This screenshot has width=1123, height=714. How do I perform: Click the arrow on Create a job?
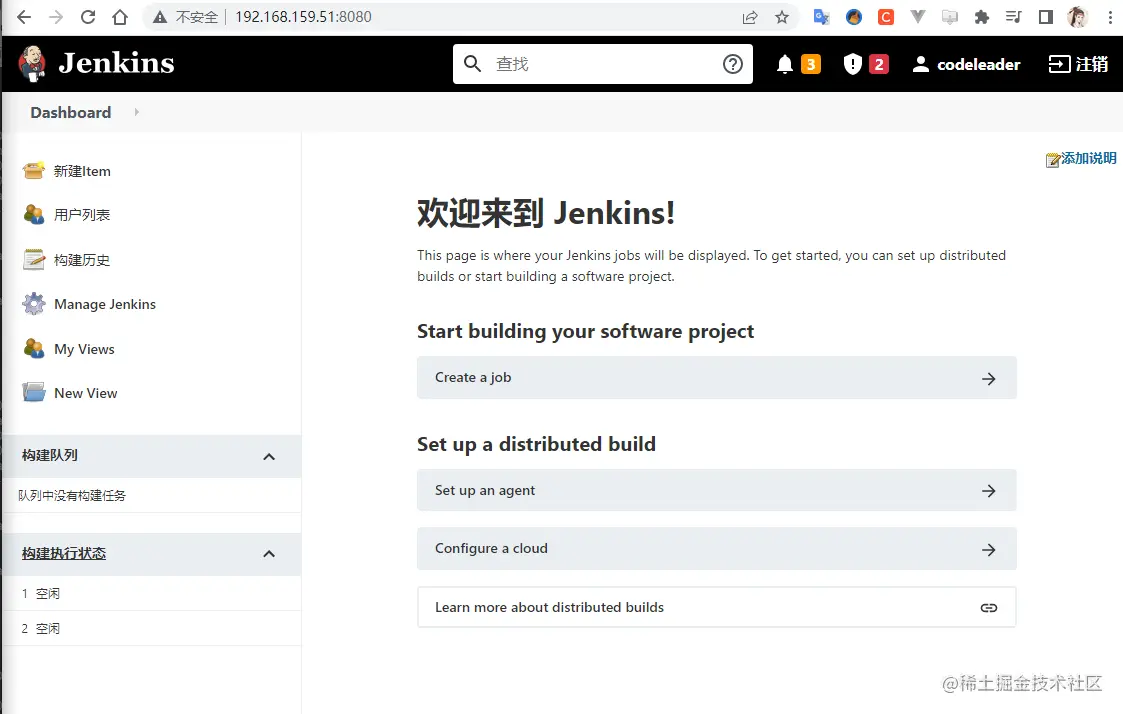pyautogui.click(x=988, y=379)
